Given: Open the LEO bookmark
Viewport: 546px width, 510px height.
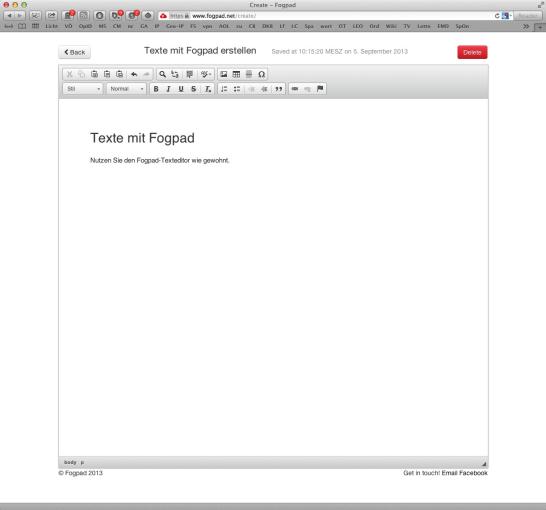Looking at the screenshot, I should [x=358, y=26].
